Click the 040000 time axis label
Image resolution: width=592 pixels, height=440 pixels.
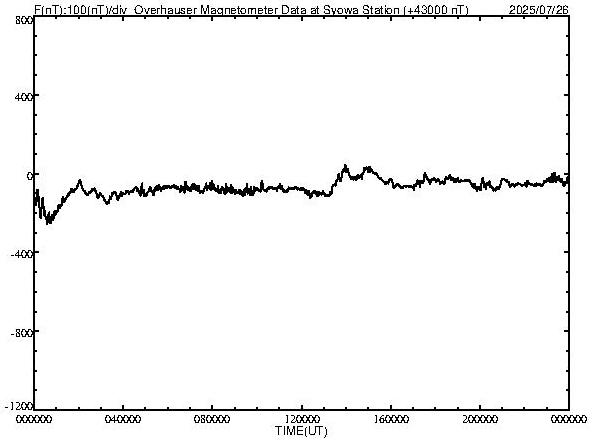(123, 419)
